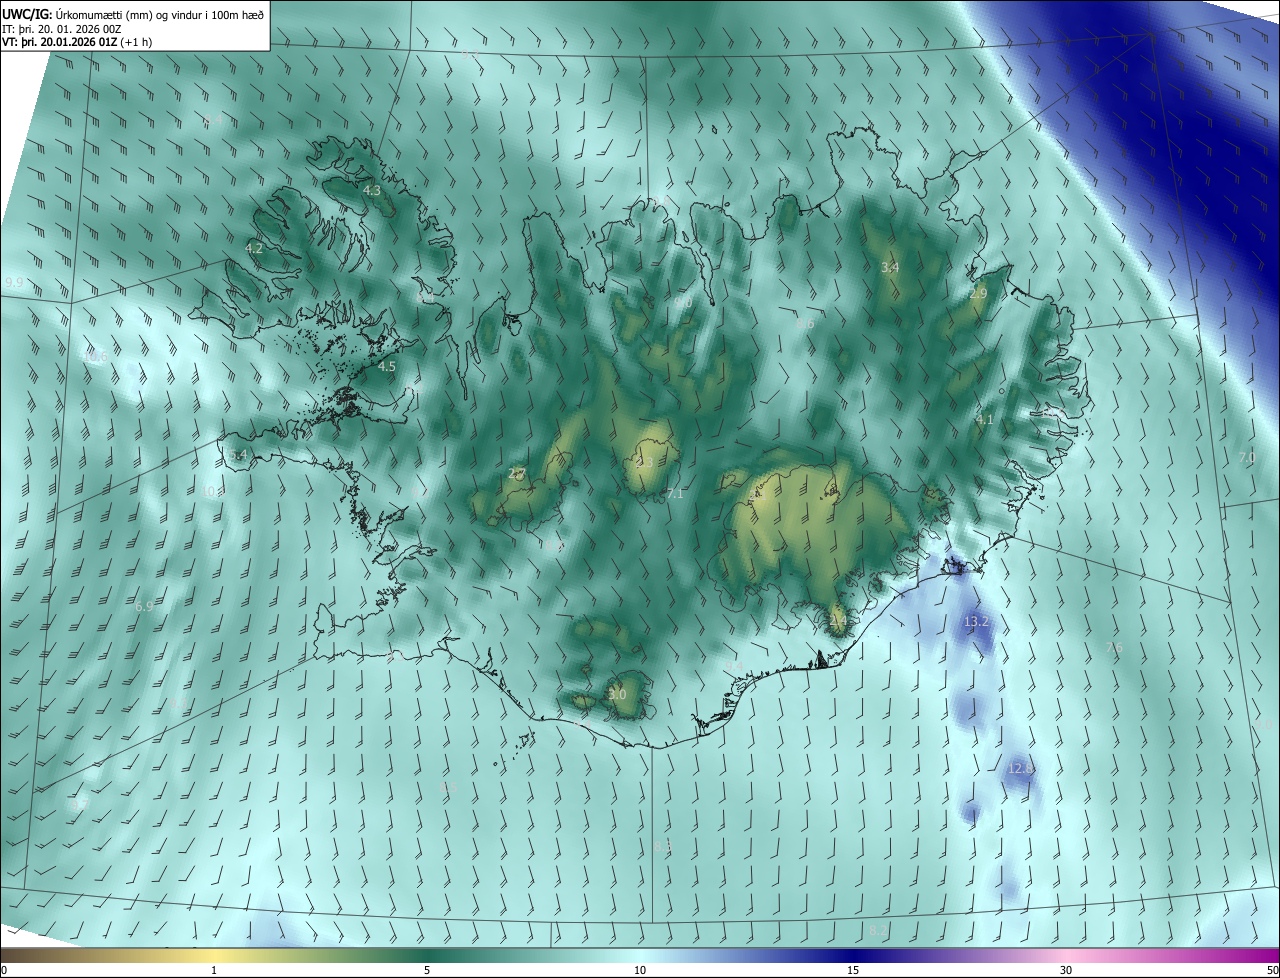Screen dimensions: 1280x978
Task: Click the 7.1 value label
Action: [x=675, y=494]
